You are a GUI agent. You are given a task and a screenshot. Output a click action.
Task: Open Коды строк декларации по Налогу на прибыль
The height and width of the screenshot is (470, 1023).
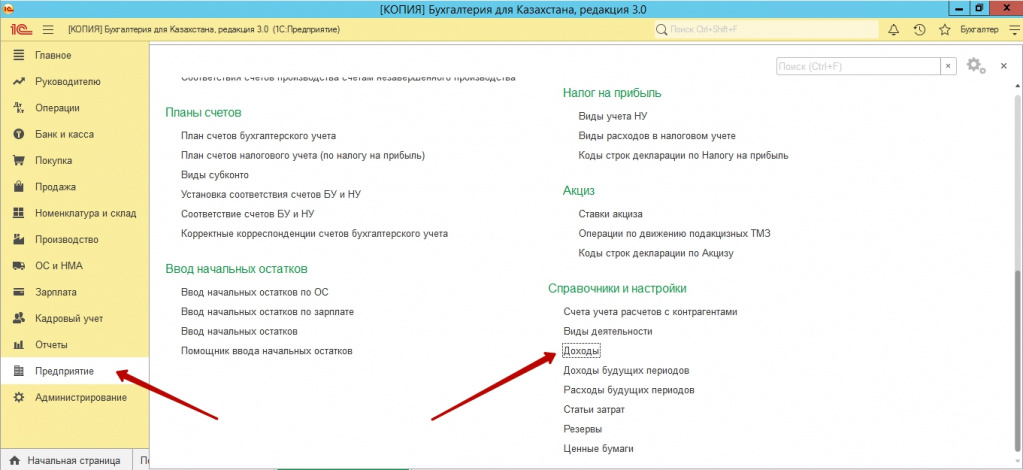pos(684,155)
